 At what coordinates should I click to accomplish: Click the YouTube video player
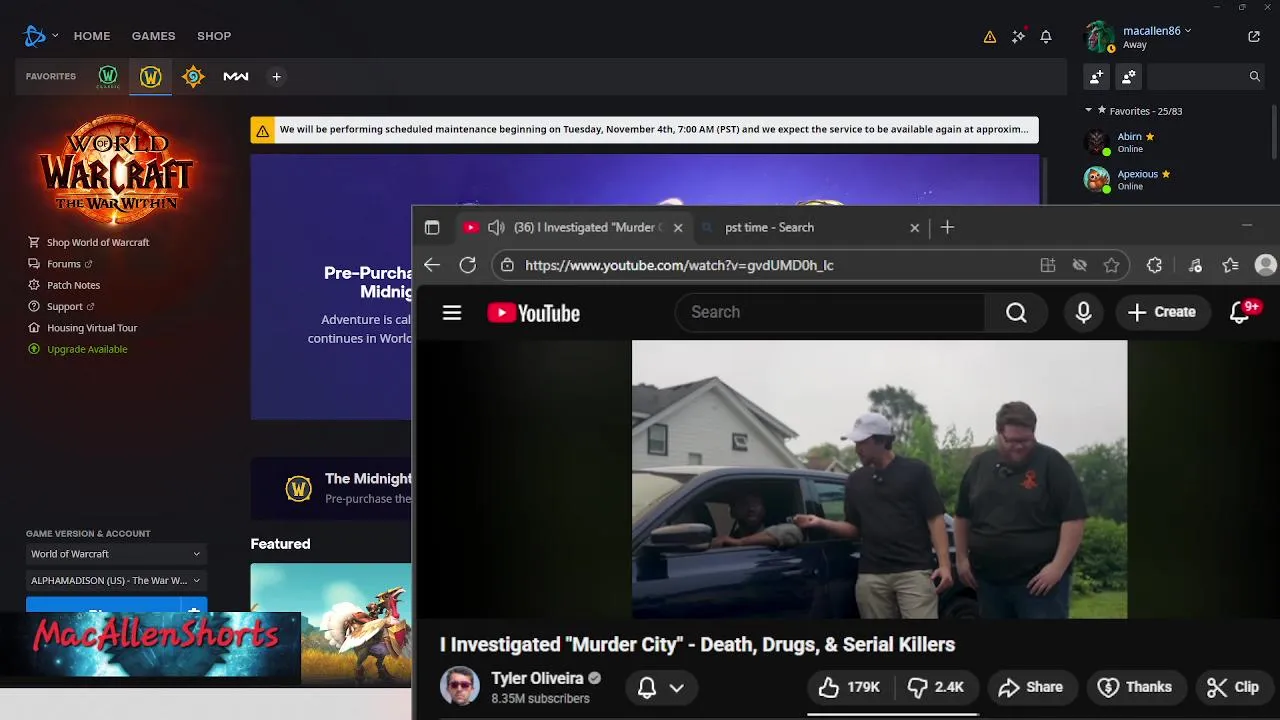[x=879, y=480]
